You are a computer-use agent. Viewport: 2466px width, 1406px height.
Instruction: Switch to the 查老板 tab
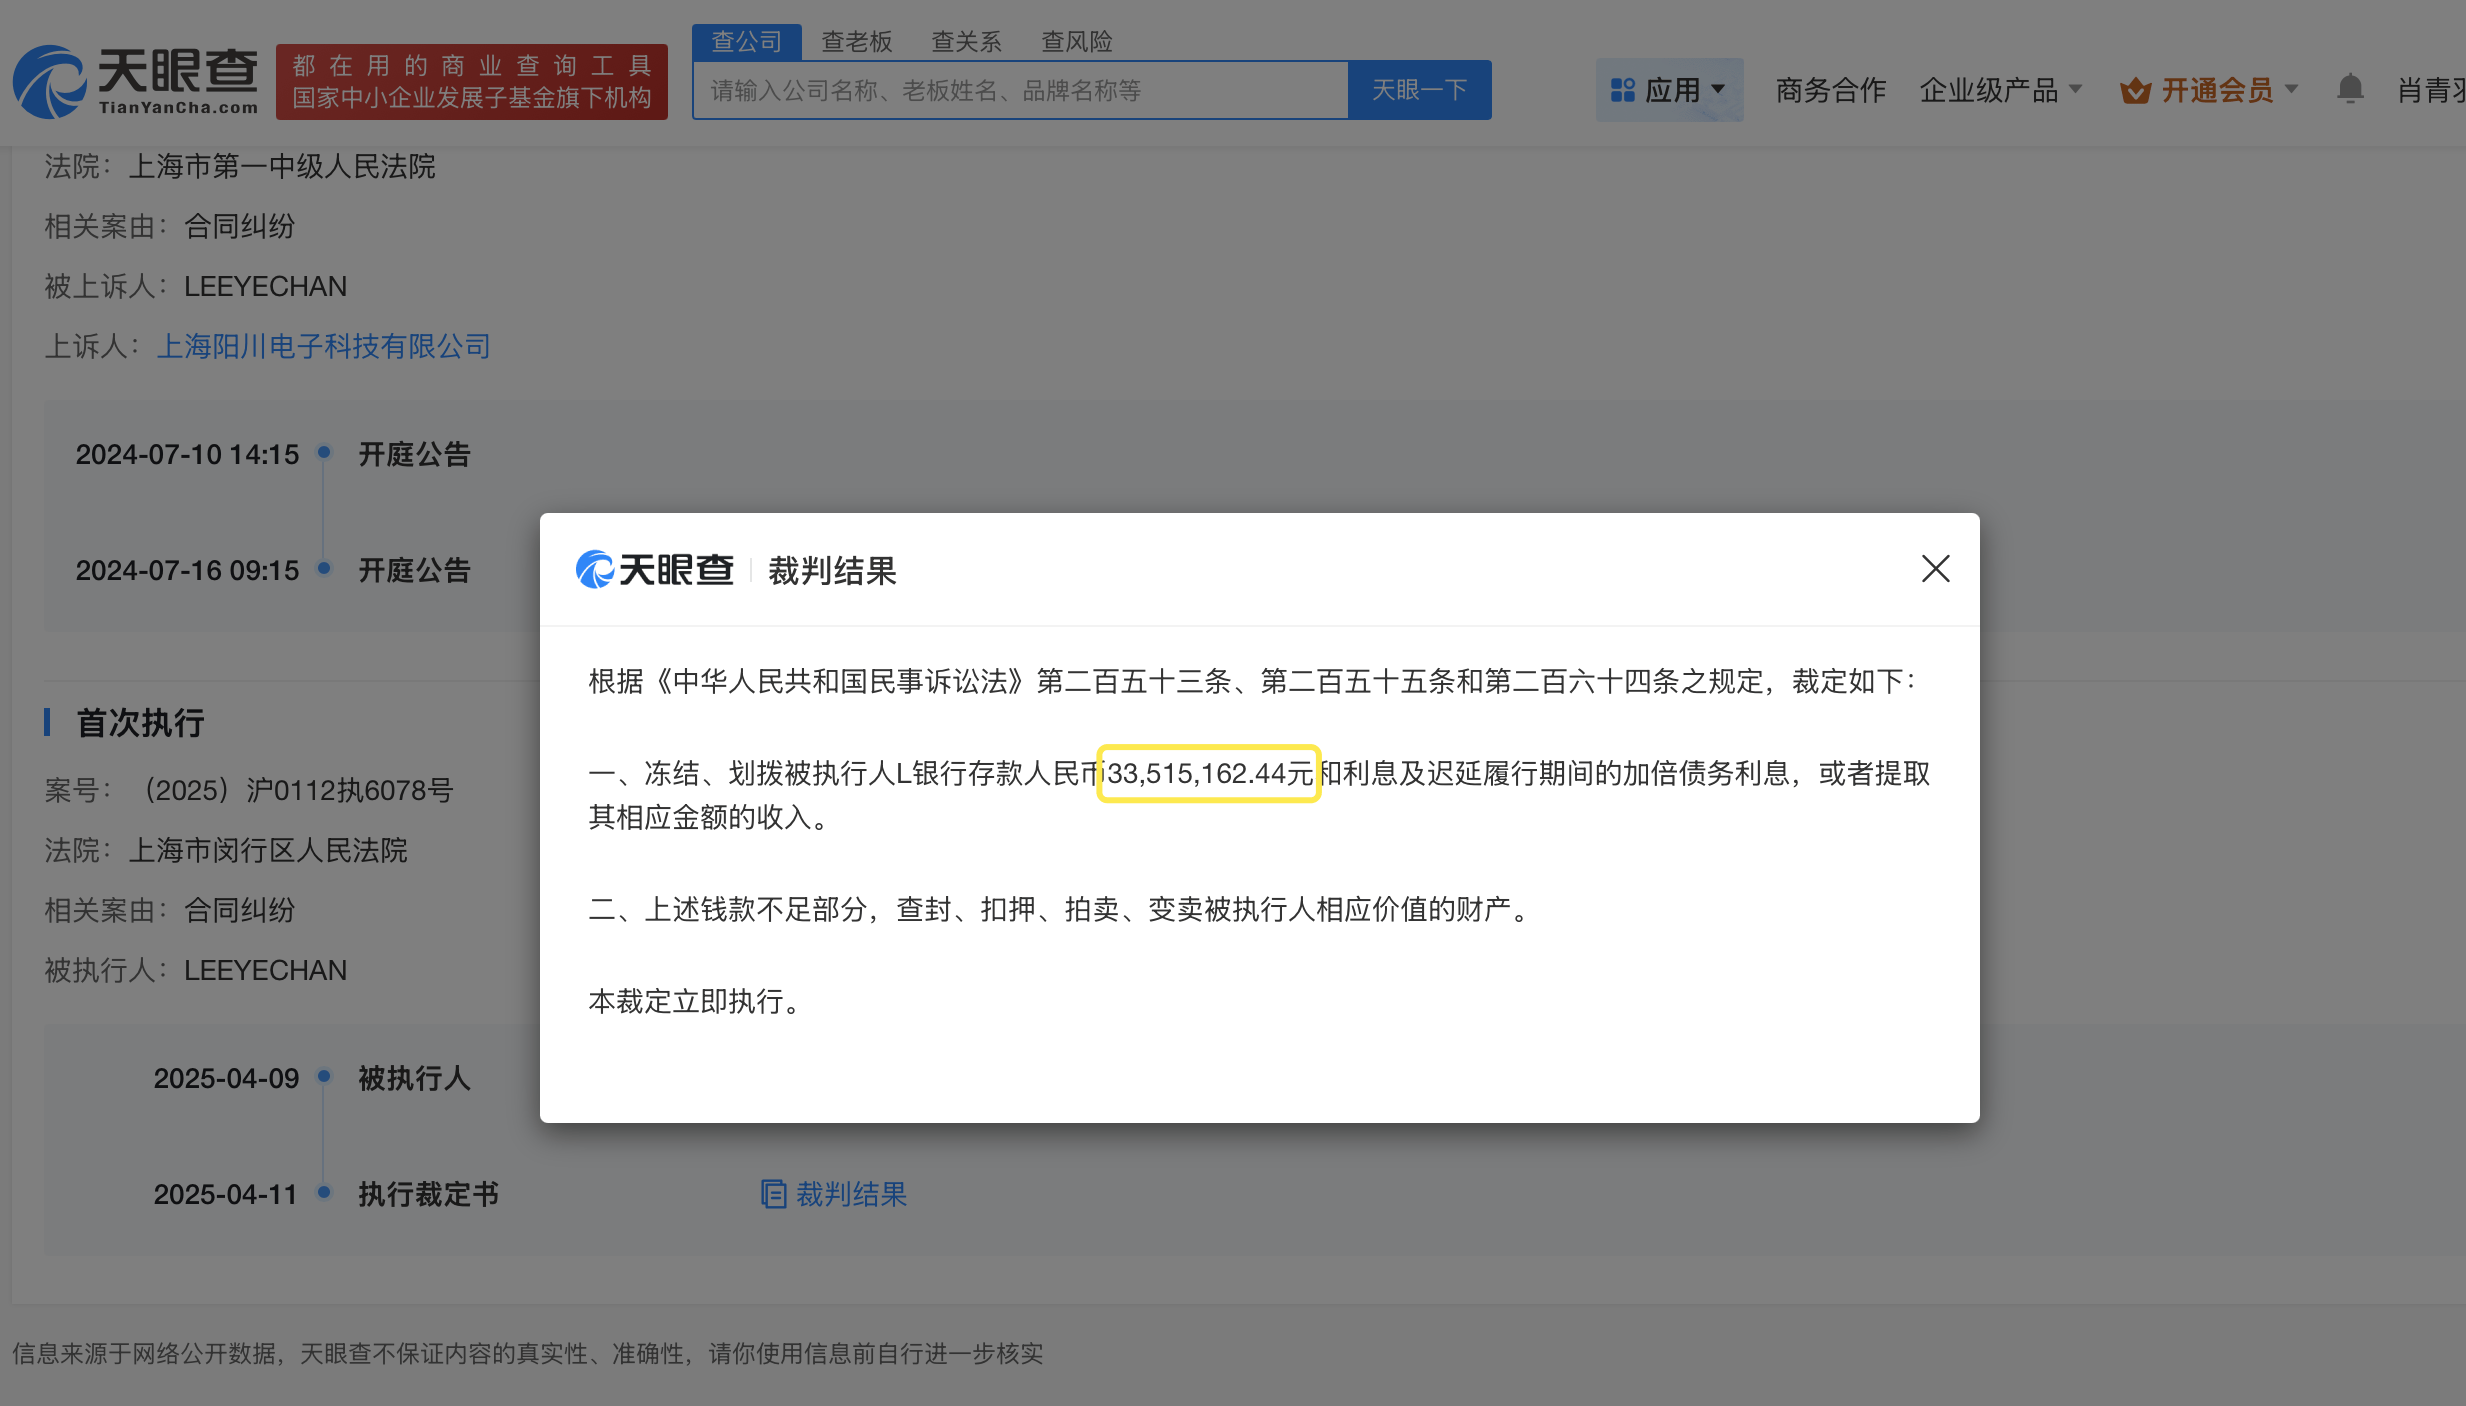(x=856, y=41)
